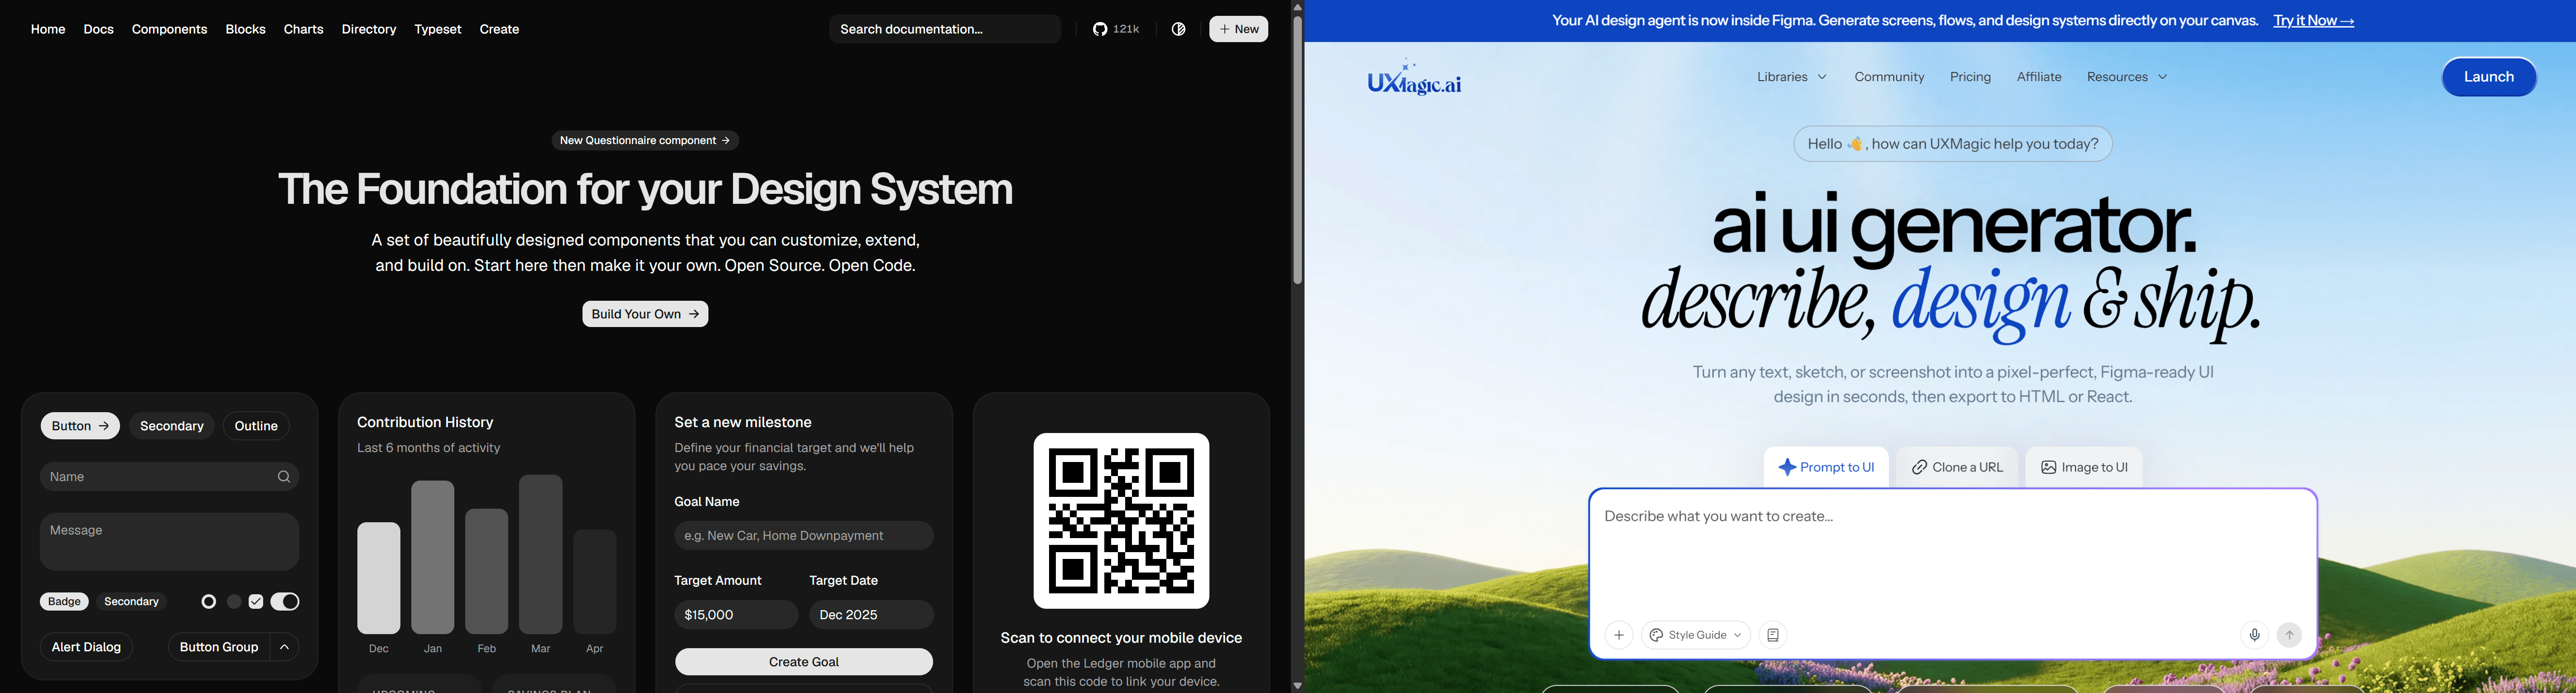The height and width of the screenshot is (693, 2576).
Task: Open the Community nav link
Action: pyautogui.click(x=1889, y=77)
